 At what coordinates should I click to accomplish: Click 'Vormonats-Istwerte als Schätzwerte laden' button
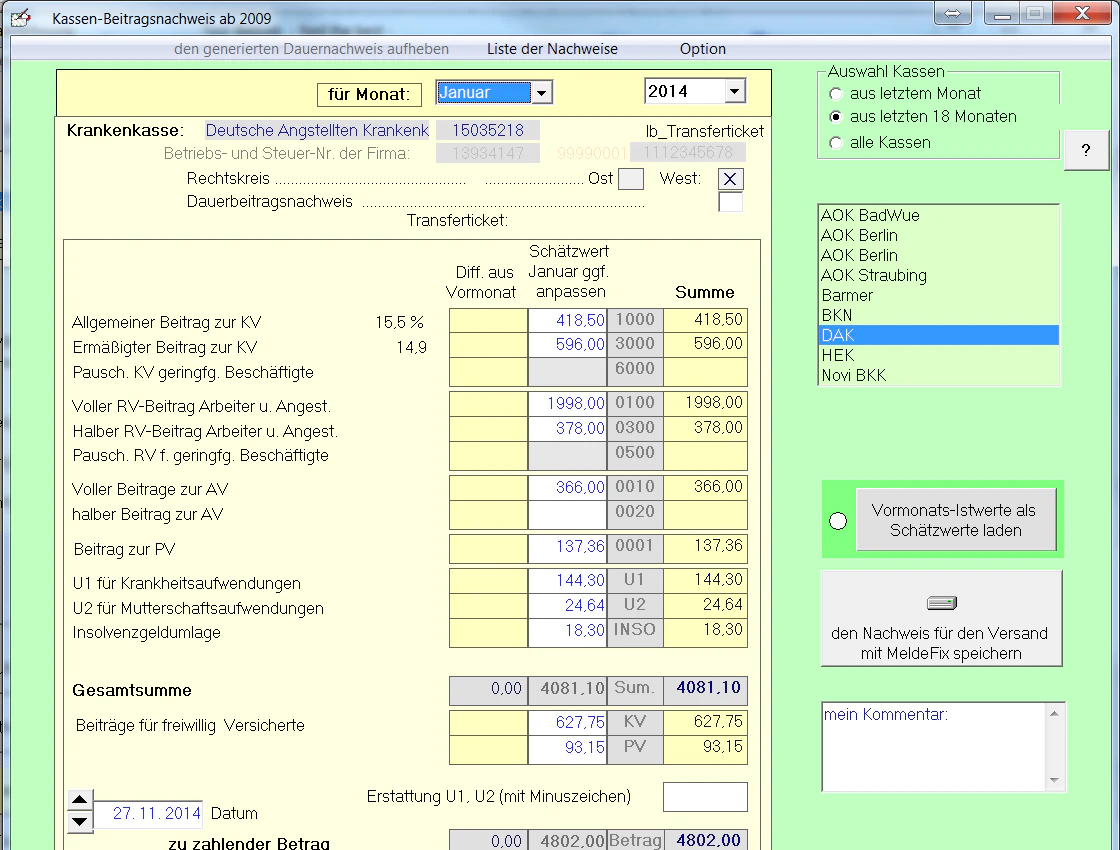pyautogui.click(x=956, y=520)
